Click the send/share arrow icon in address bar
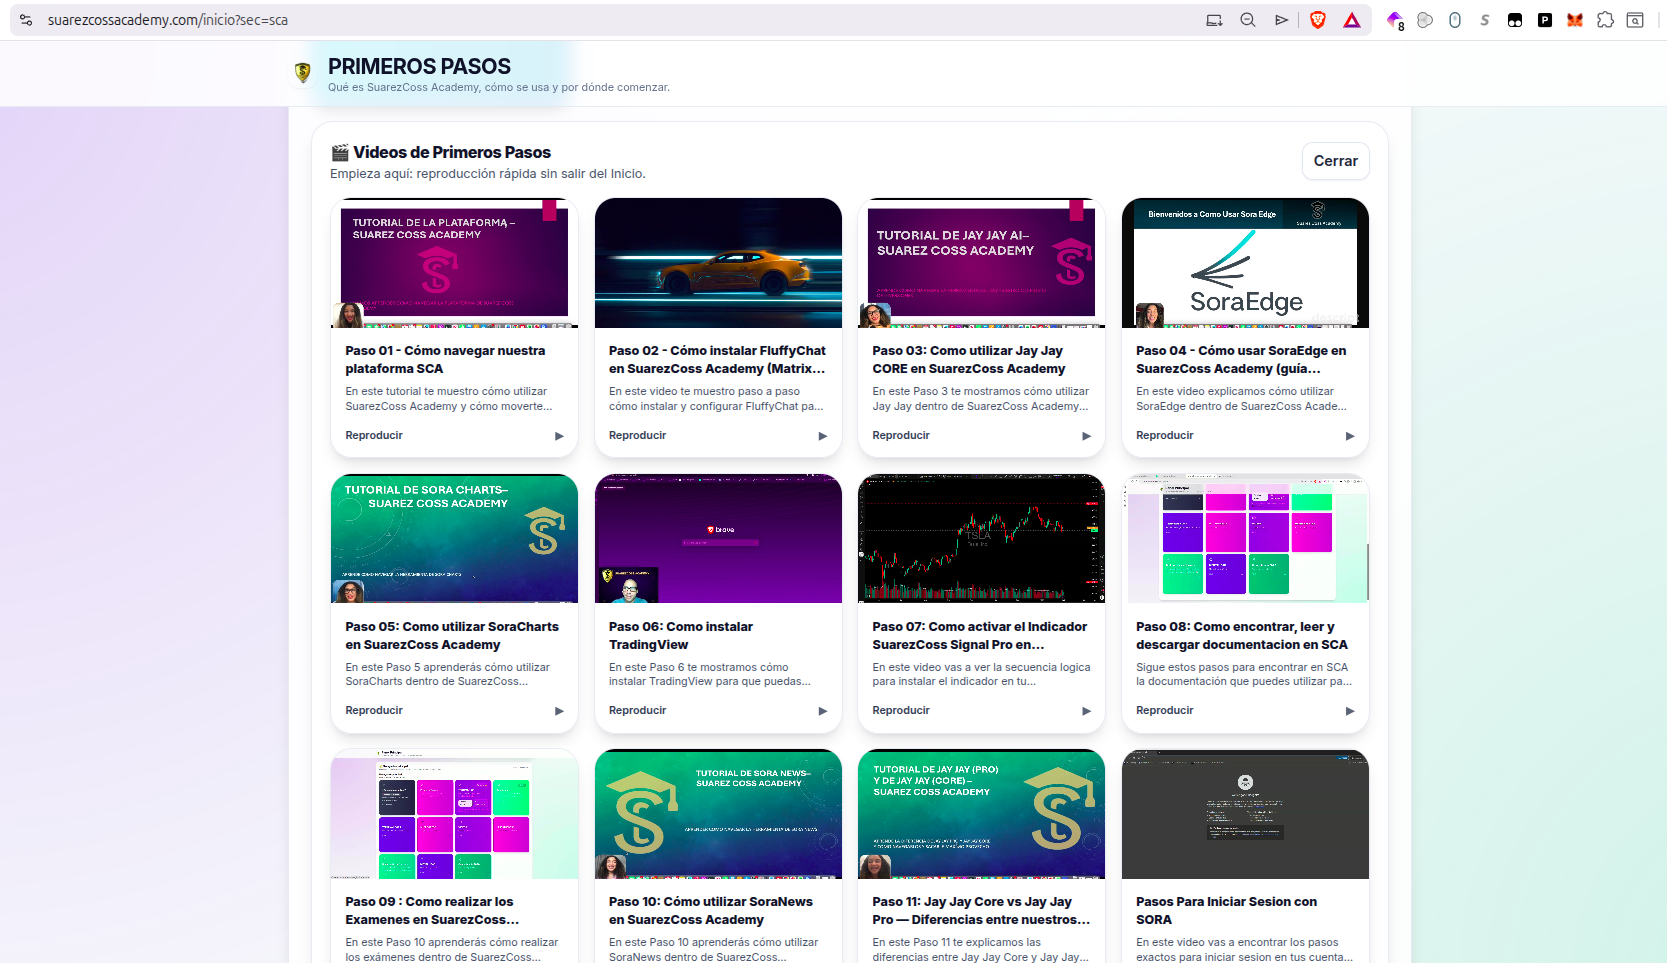This screenshot has width=1667, height=963. click(1281, 20)
